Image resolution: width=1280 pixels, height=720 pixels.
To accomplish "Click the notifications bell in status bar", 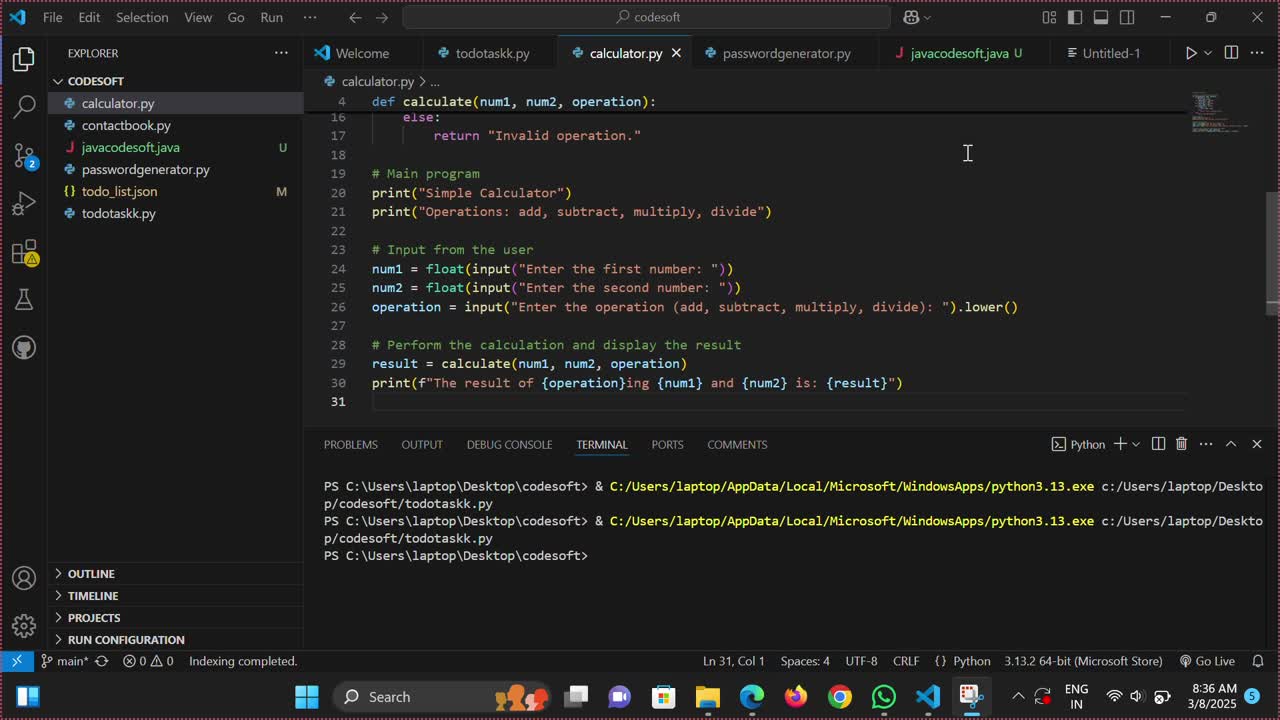I will point(1259,661).
